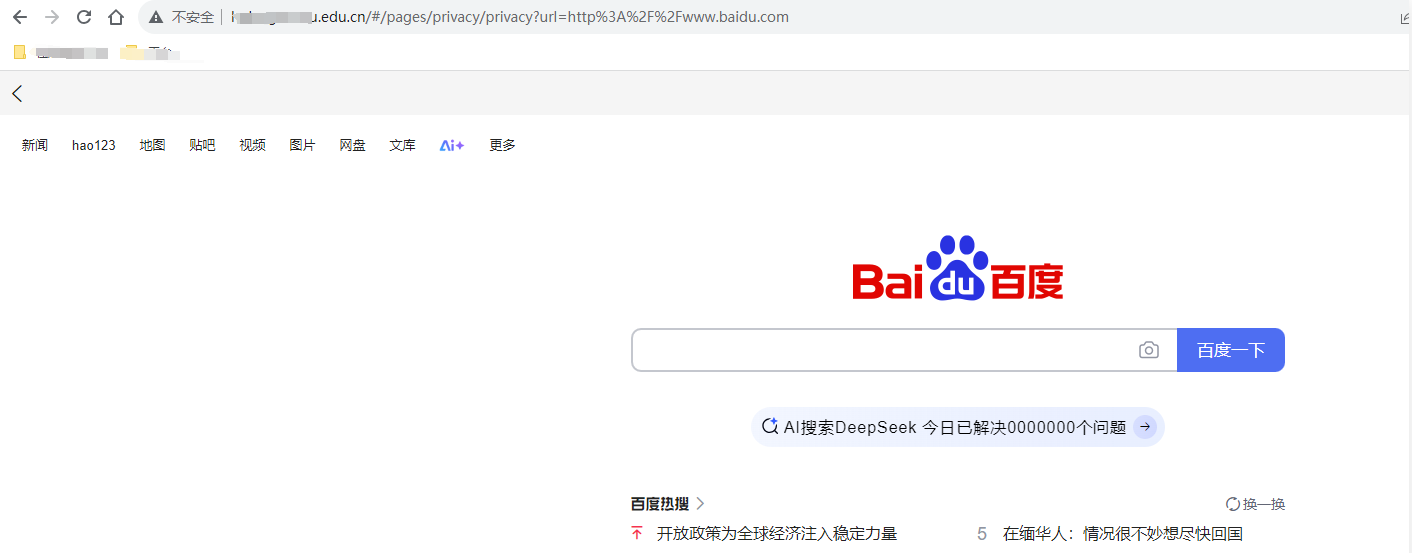Click the 百度一下 search button
The height and width of the screenshot is (553, 1412).
[x=1231, y=350]
